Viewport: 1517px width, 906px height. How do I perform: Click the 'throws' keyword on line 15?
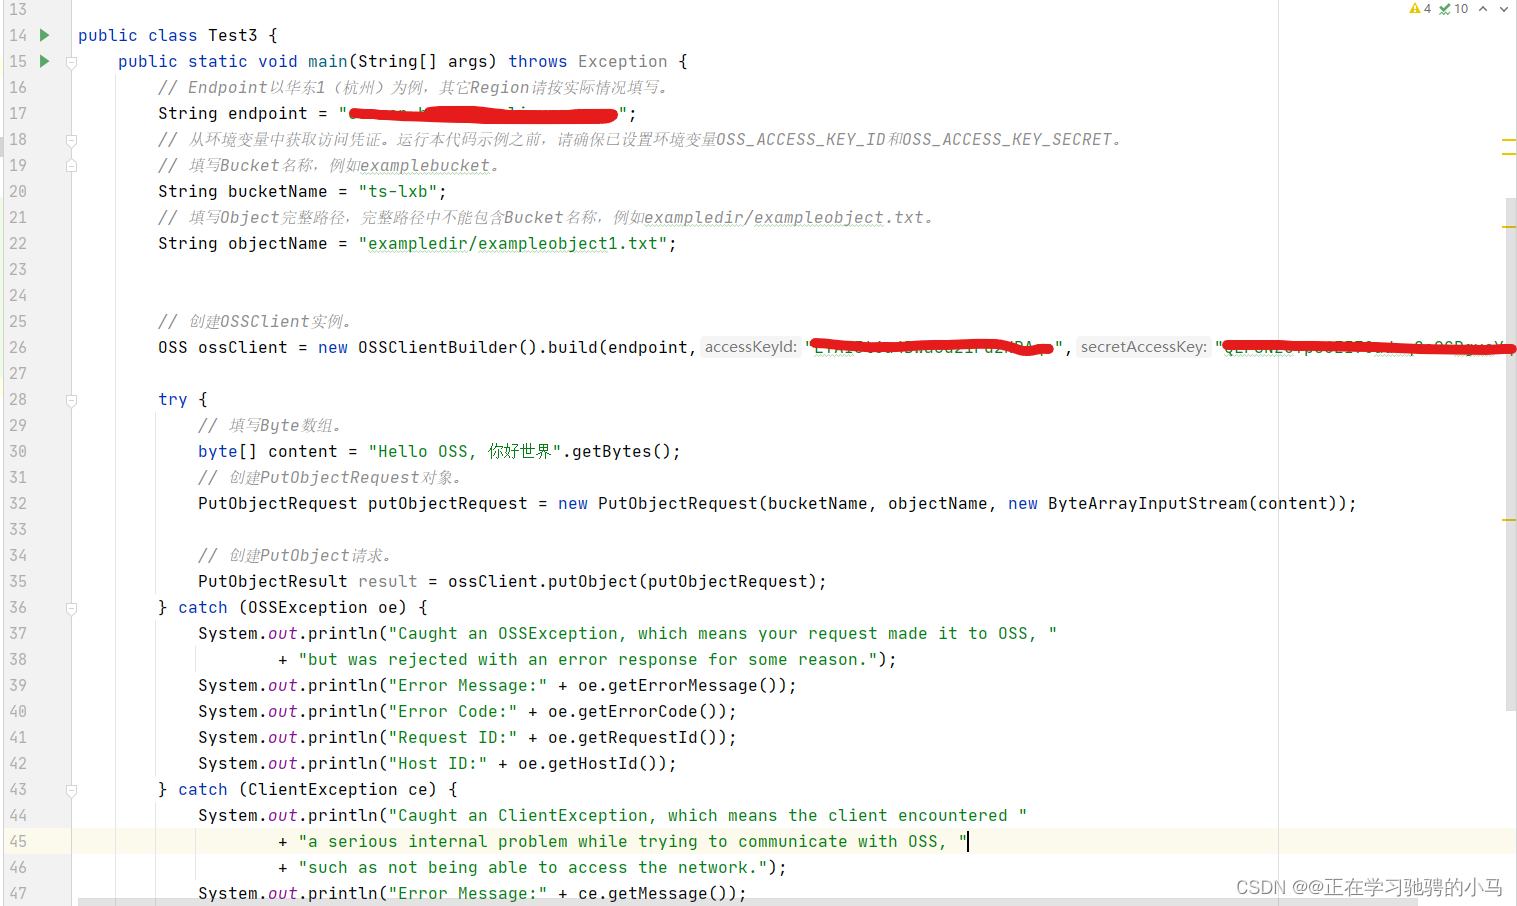[538, 61]
